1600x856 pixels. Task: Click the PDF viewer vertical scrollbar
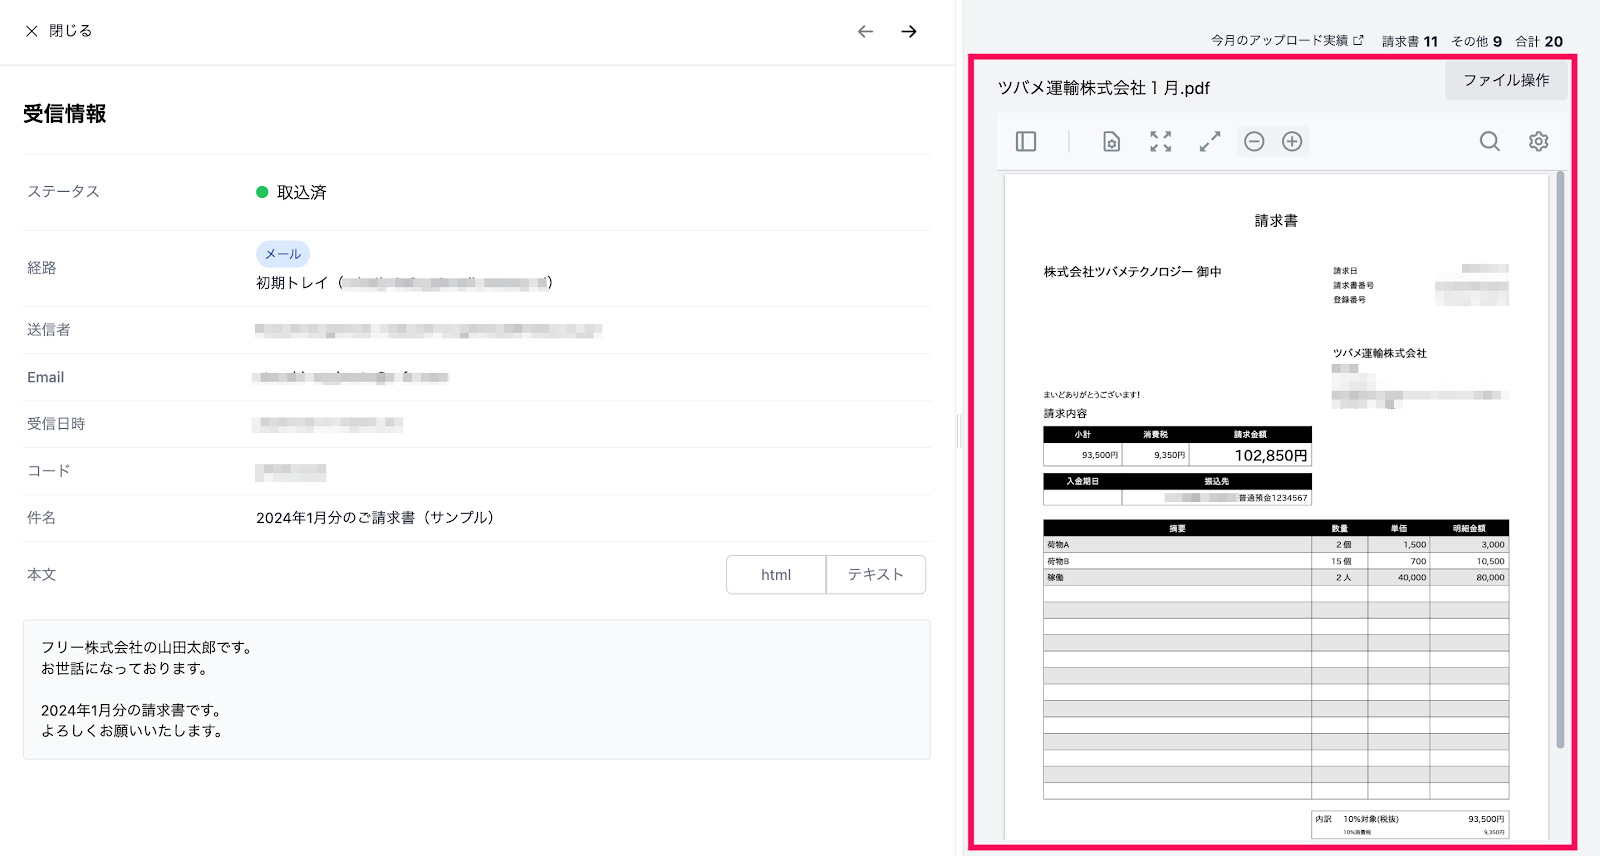[x=1560, y=460]
